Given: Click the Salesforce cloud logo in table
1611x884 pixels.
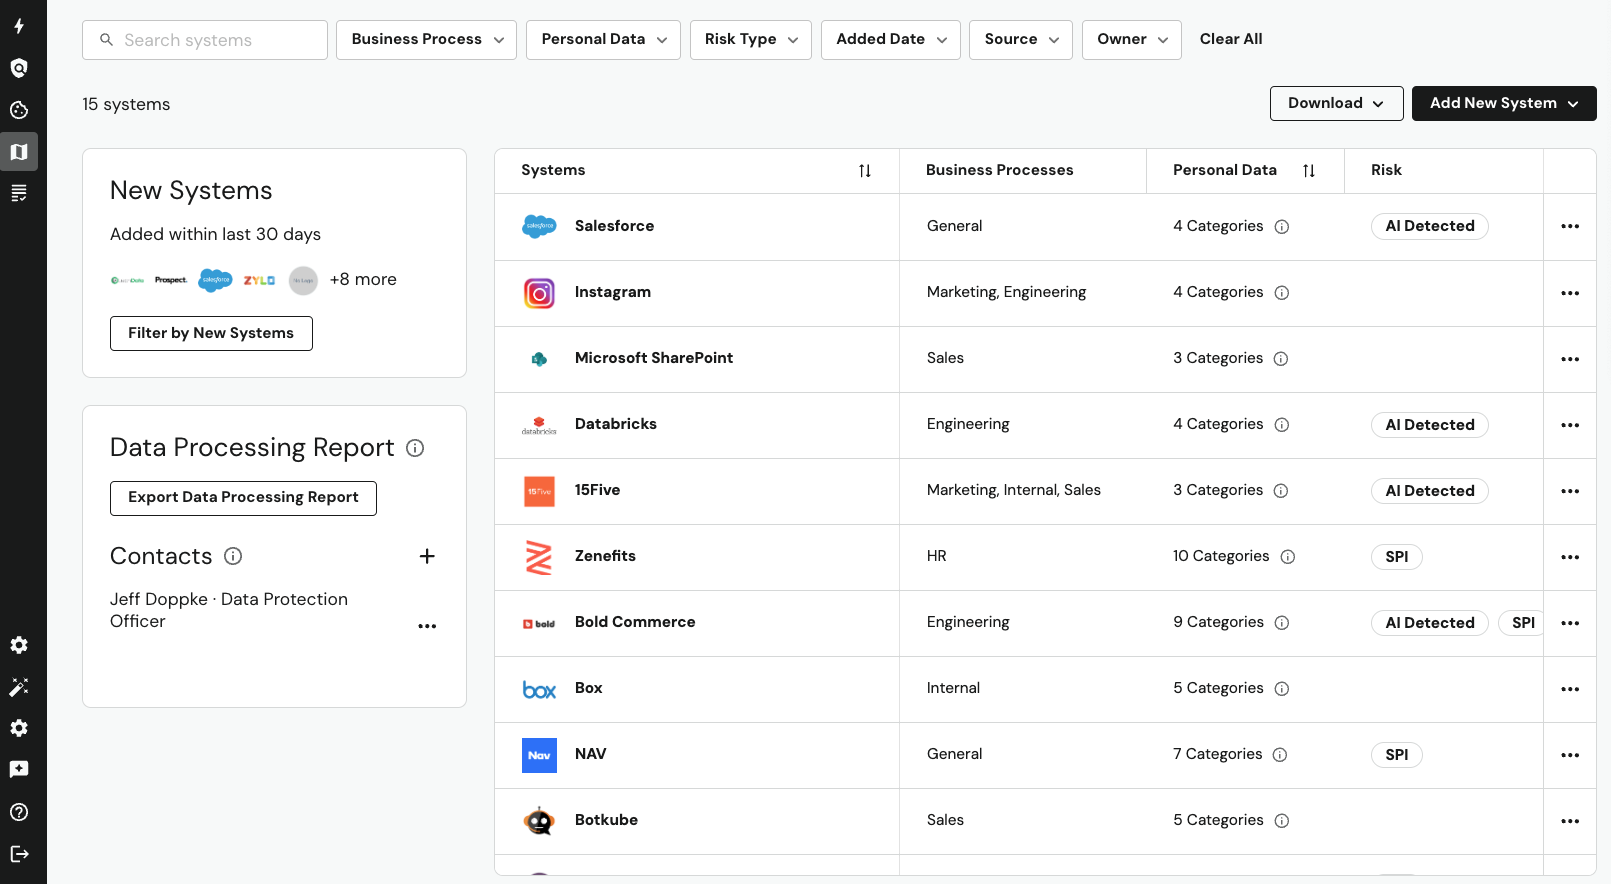Looking at the screenshot, I should [539, 227].
